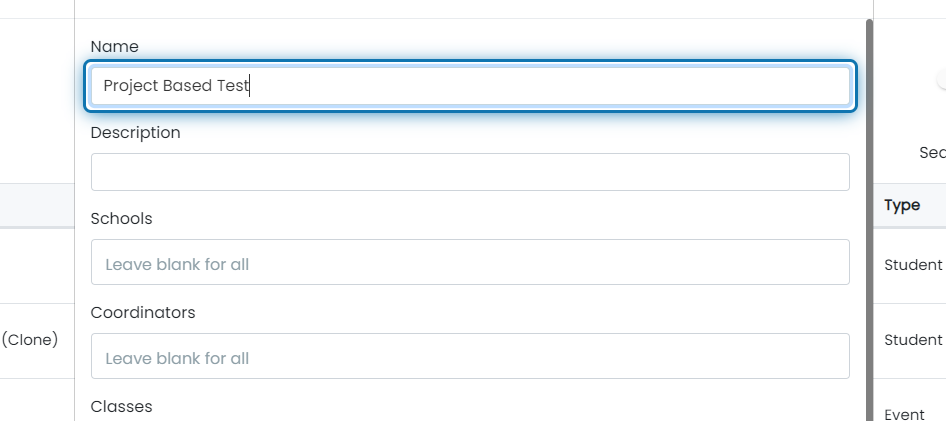Click the Name field label
Viewport: 946px width, 421px height.
tap(114, 46)
